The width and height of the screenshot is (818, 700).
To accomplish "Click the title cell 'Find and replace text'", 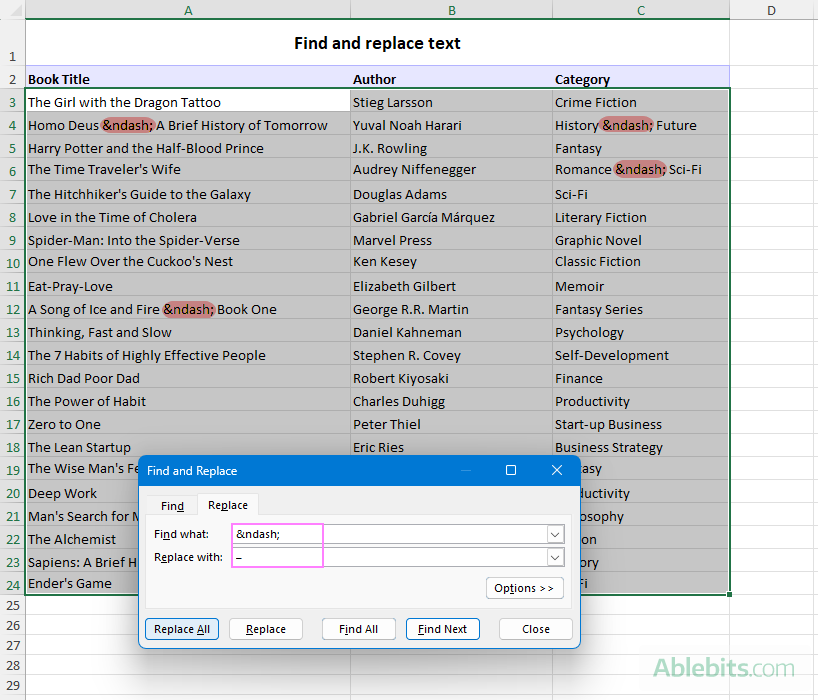I will [x=377, y=43].
